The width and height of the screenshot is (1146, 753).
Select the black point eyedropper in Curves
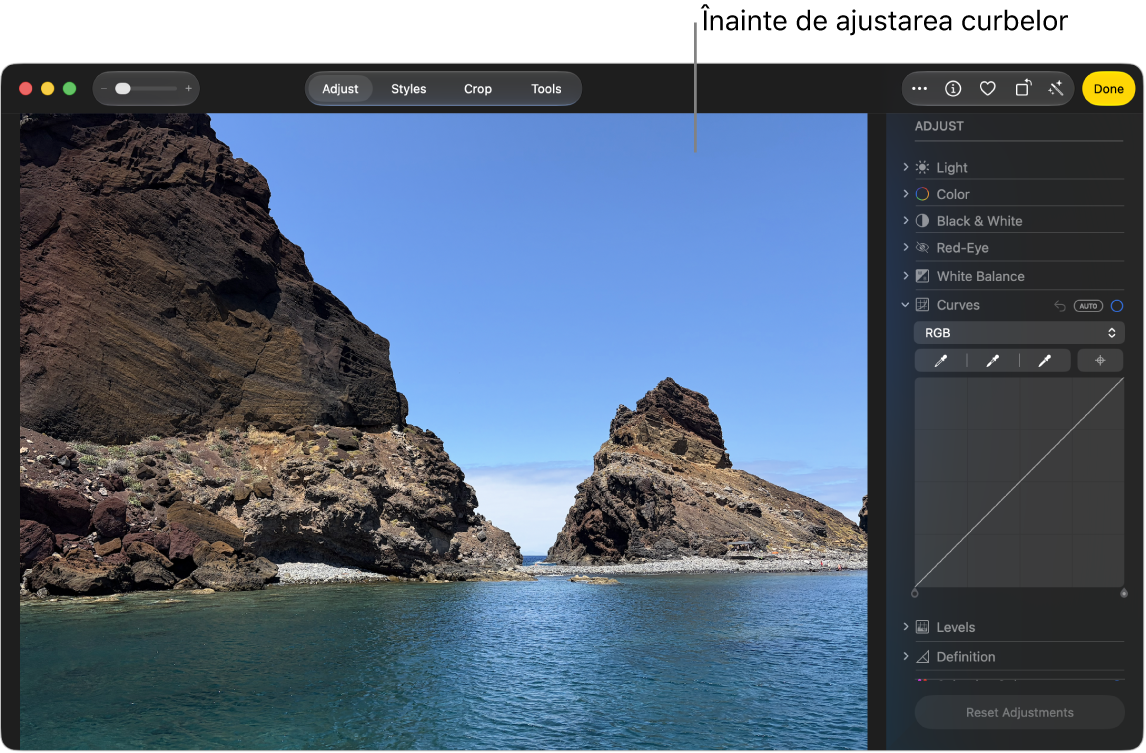(941, 360)
